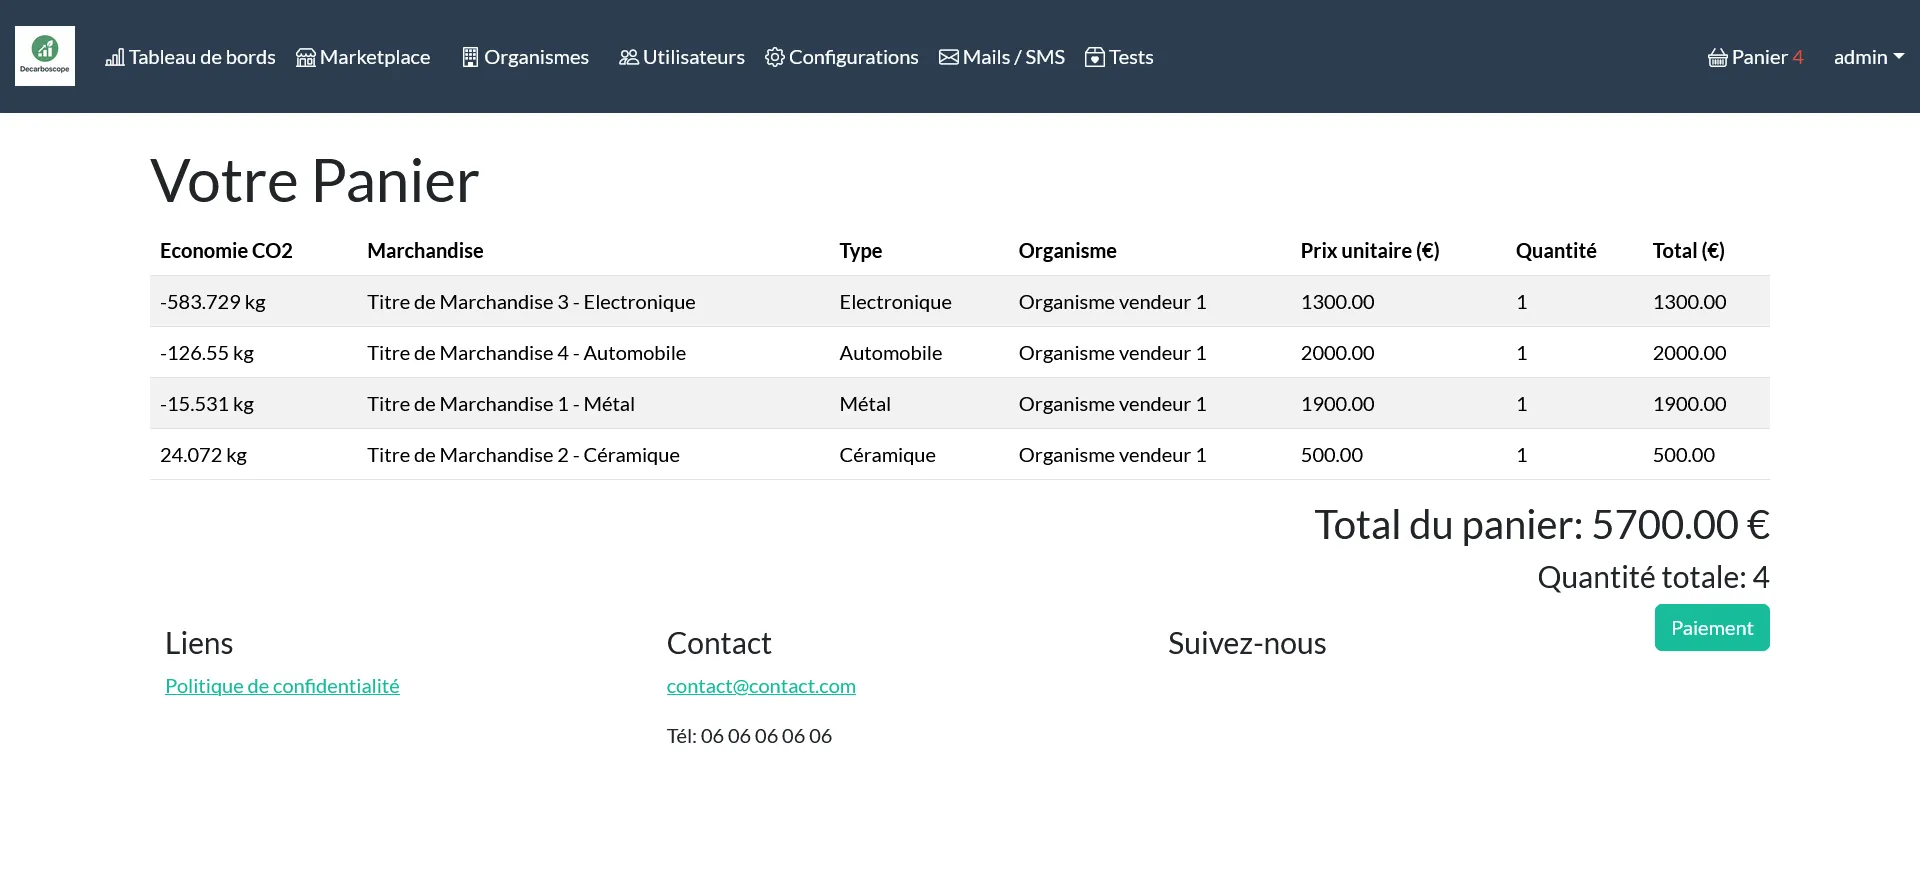Viewport: 1920px width, 878px height.
Task: Click the Tests box icon
Action: coord(1095,58)
